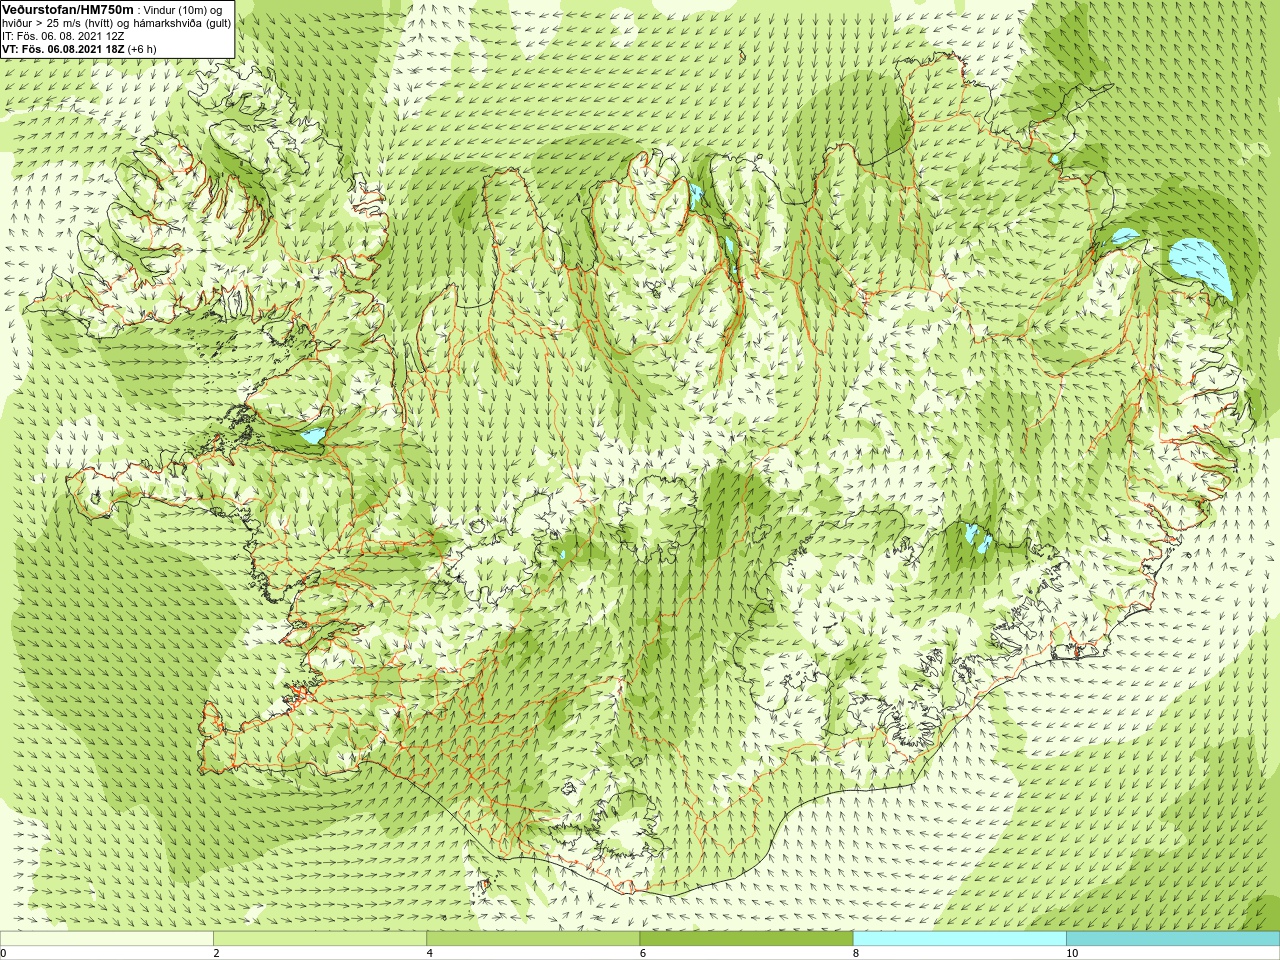Click the '6' tick label on scale
The image size is (1280, 960).
pyautogui.click(x=643, y=953)
